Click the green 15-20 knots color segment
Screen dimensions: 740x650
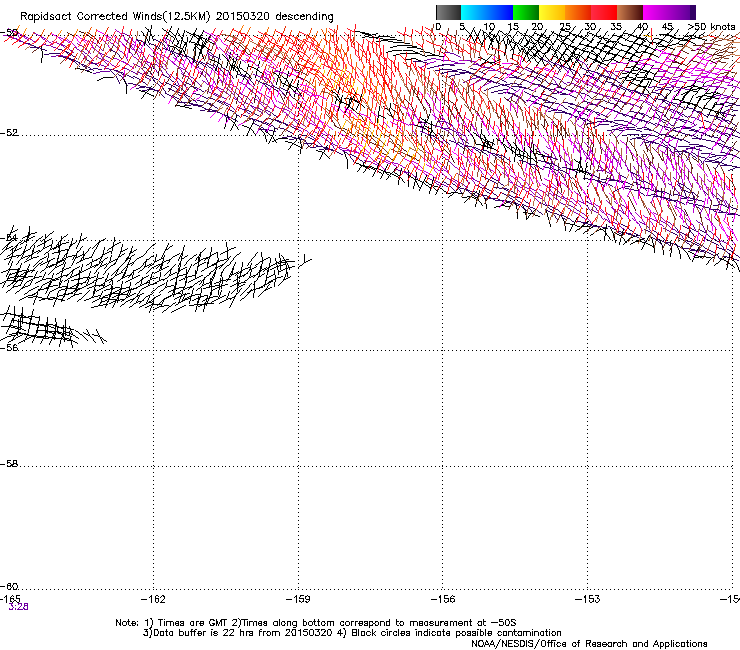click(526, 12)
